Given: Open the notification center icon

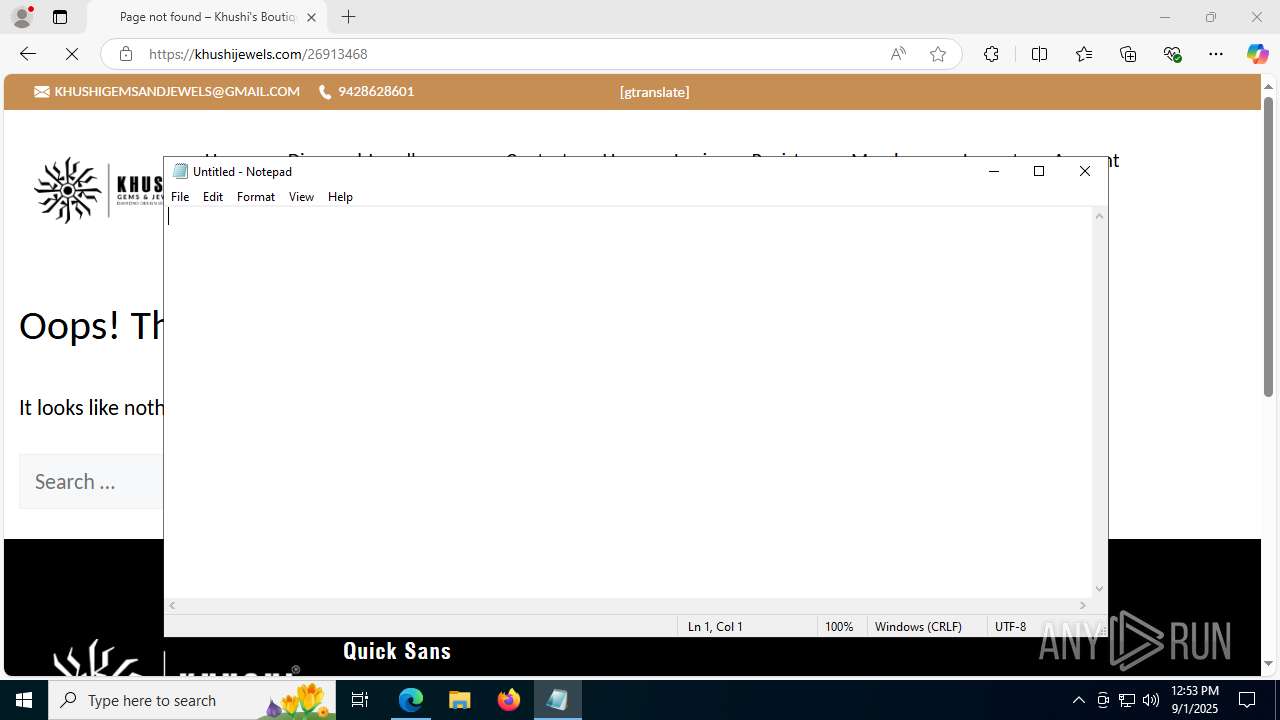Looking at the screenshot, I should tap(1247, 700).
